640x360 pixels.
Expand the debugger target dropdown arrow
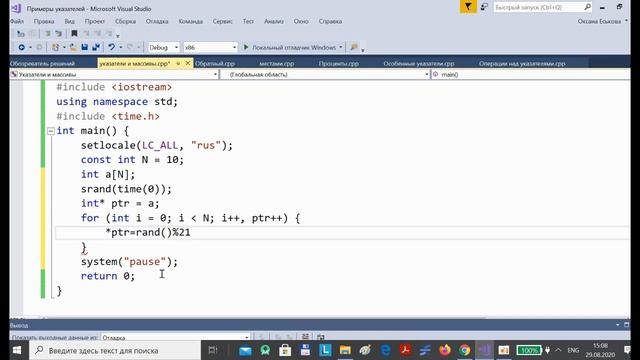point(341,47)
